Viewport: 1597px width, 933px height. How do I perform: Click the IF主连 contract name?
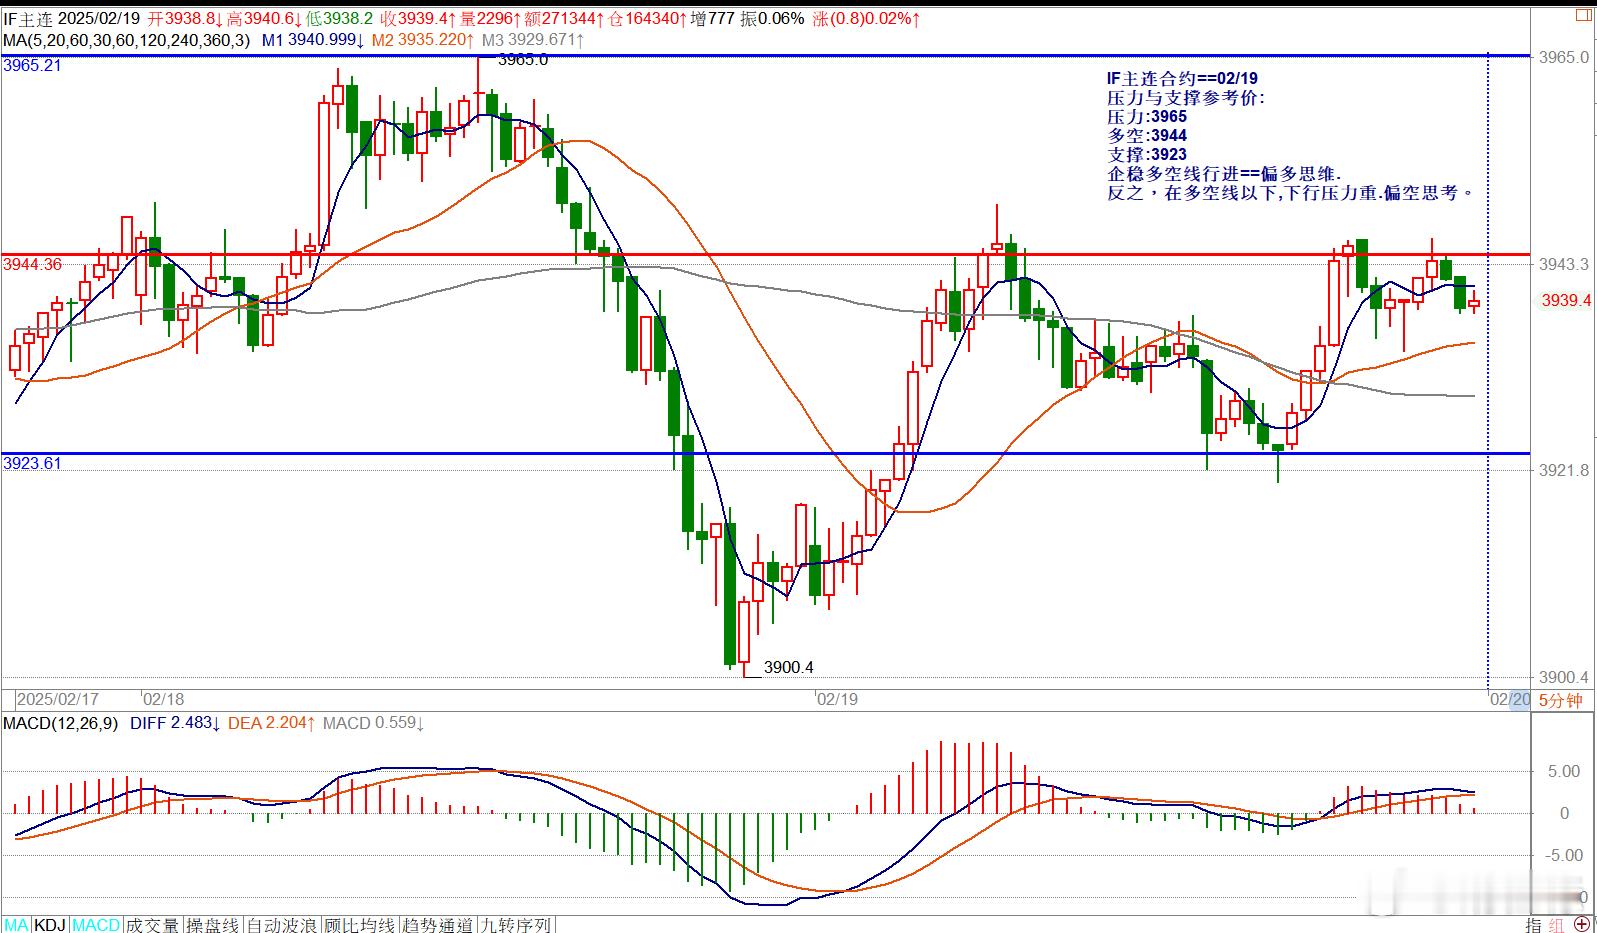[x=27, y=19]
